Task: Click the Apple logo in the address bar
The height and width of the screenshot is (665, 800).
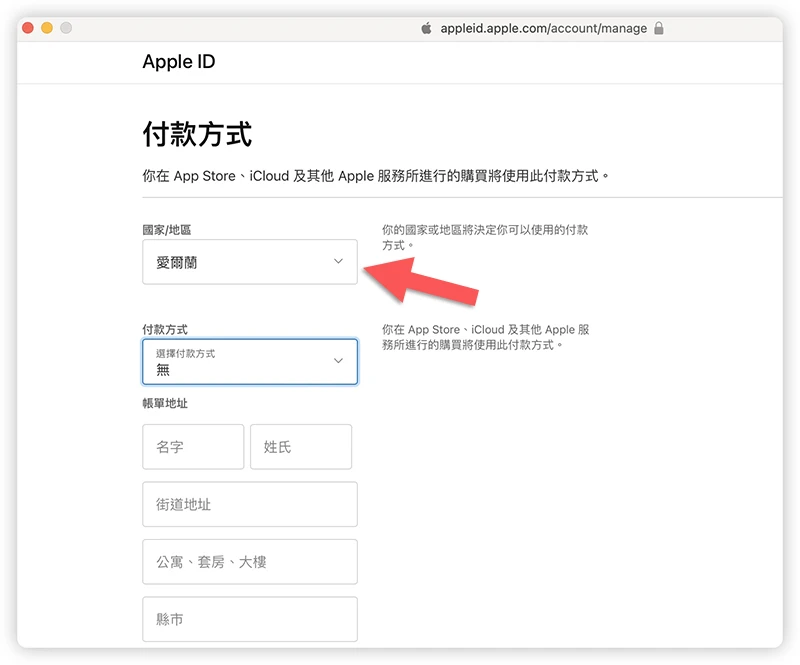Action: pos(425,29)
